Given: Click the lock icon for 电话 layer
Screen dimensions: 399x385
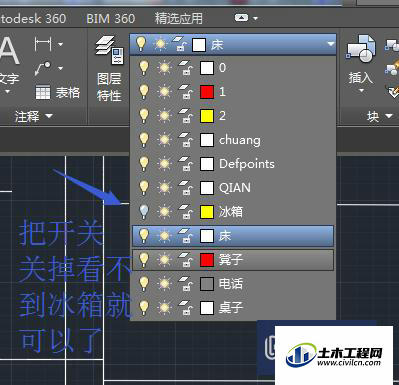Looking at the screenshot, I should tap(185, 284).
